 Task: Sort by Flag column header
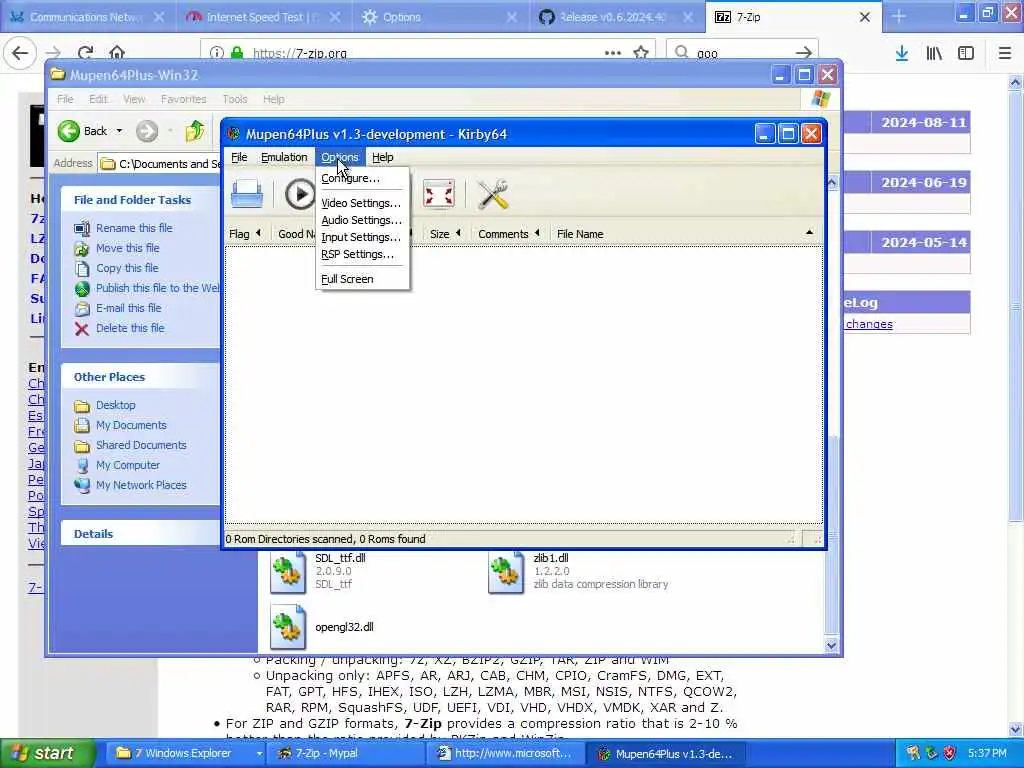click(x=245, y=234)
